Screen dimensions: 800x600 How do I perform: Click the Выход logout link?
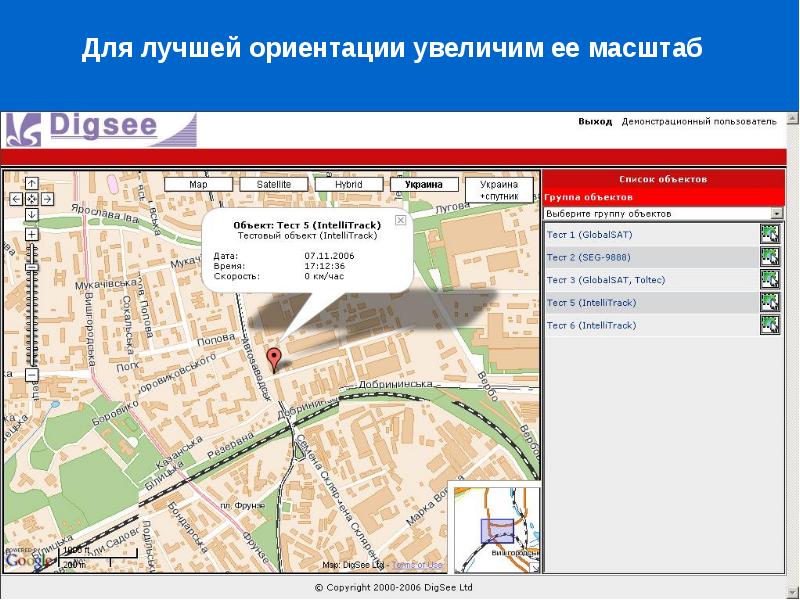594,121
